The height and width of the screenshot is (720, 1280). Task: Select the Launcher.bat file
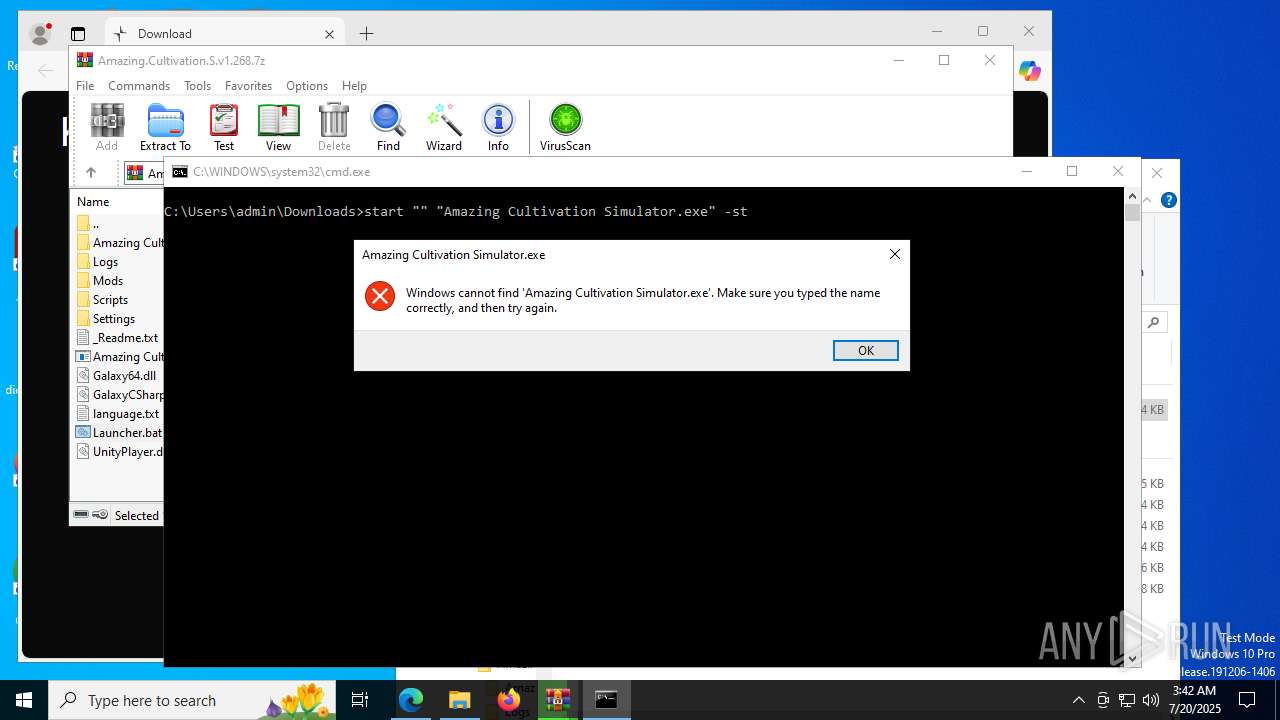[118, 433]
